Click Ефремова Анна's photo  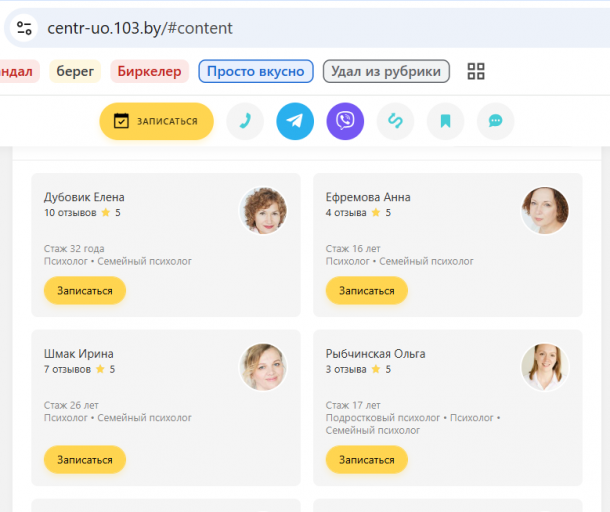(x=545, y=210)
